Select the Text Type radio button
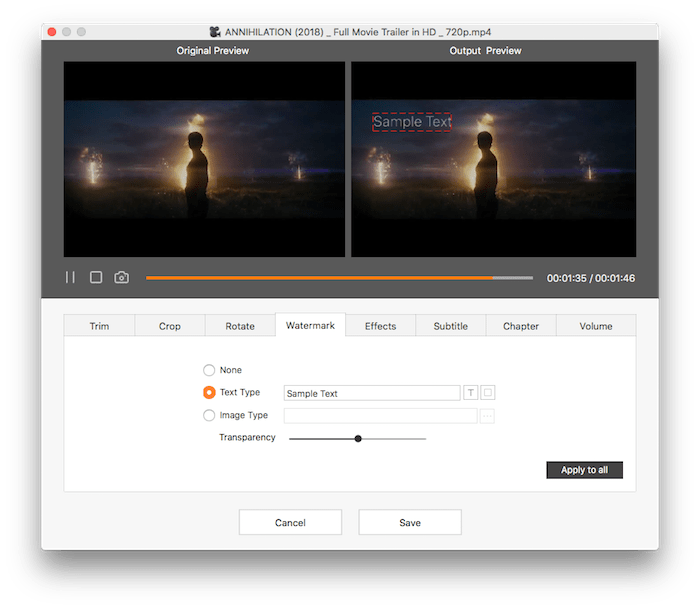 click(209, 393)
